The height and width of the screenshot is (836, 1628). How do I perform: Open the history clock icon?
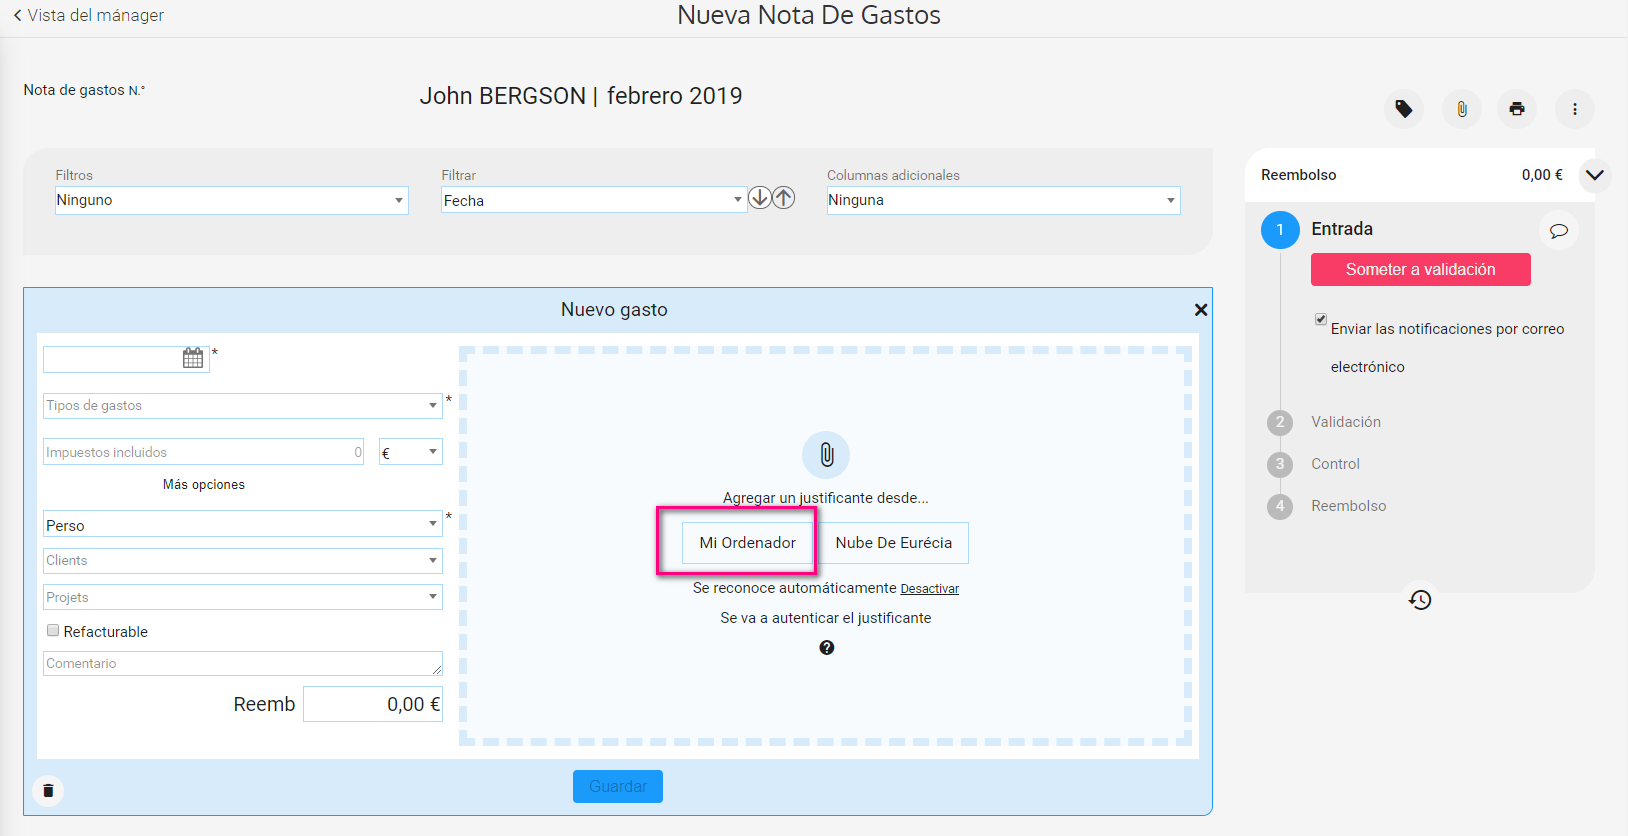coord(1420,600)
